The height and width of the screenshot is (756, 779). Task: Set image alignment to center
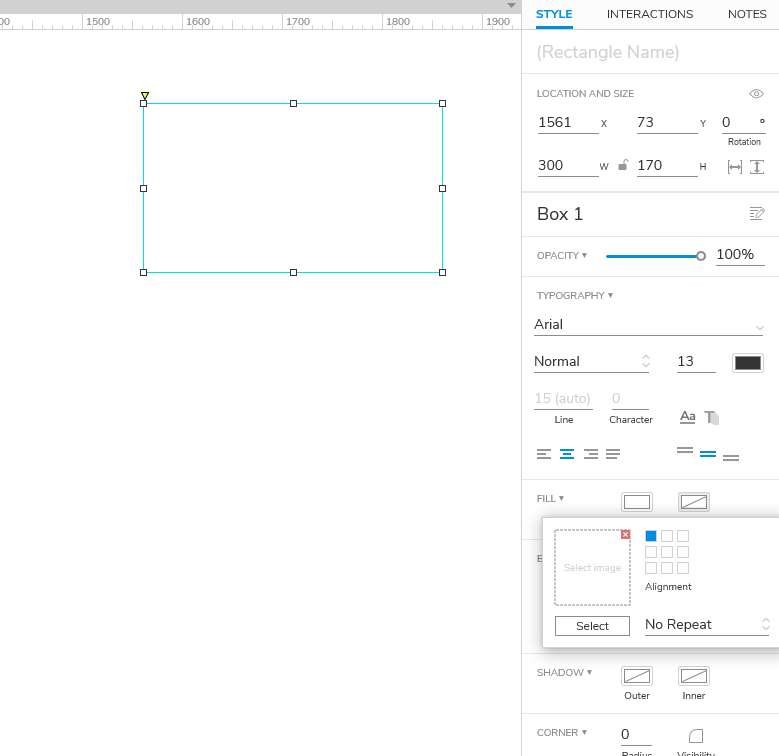click(667, 552)
